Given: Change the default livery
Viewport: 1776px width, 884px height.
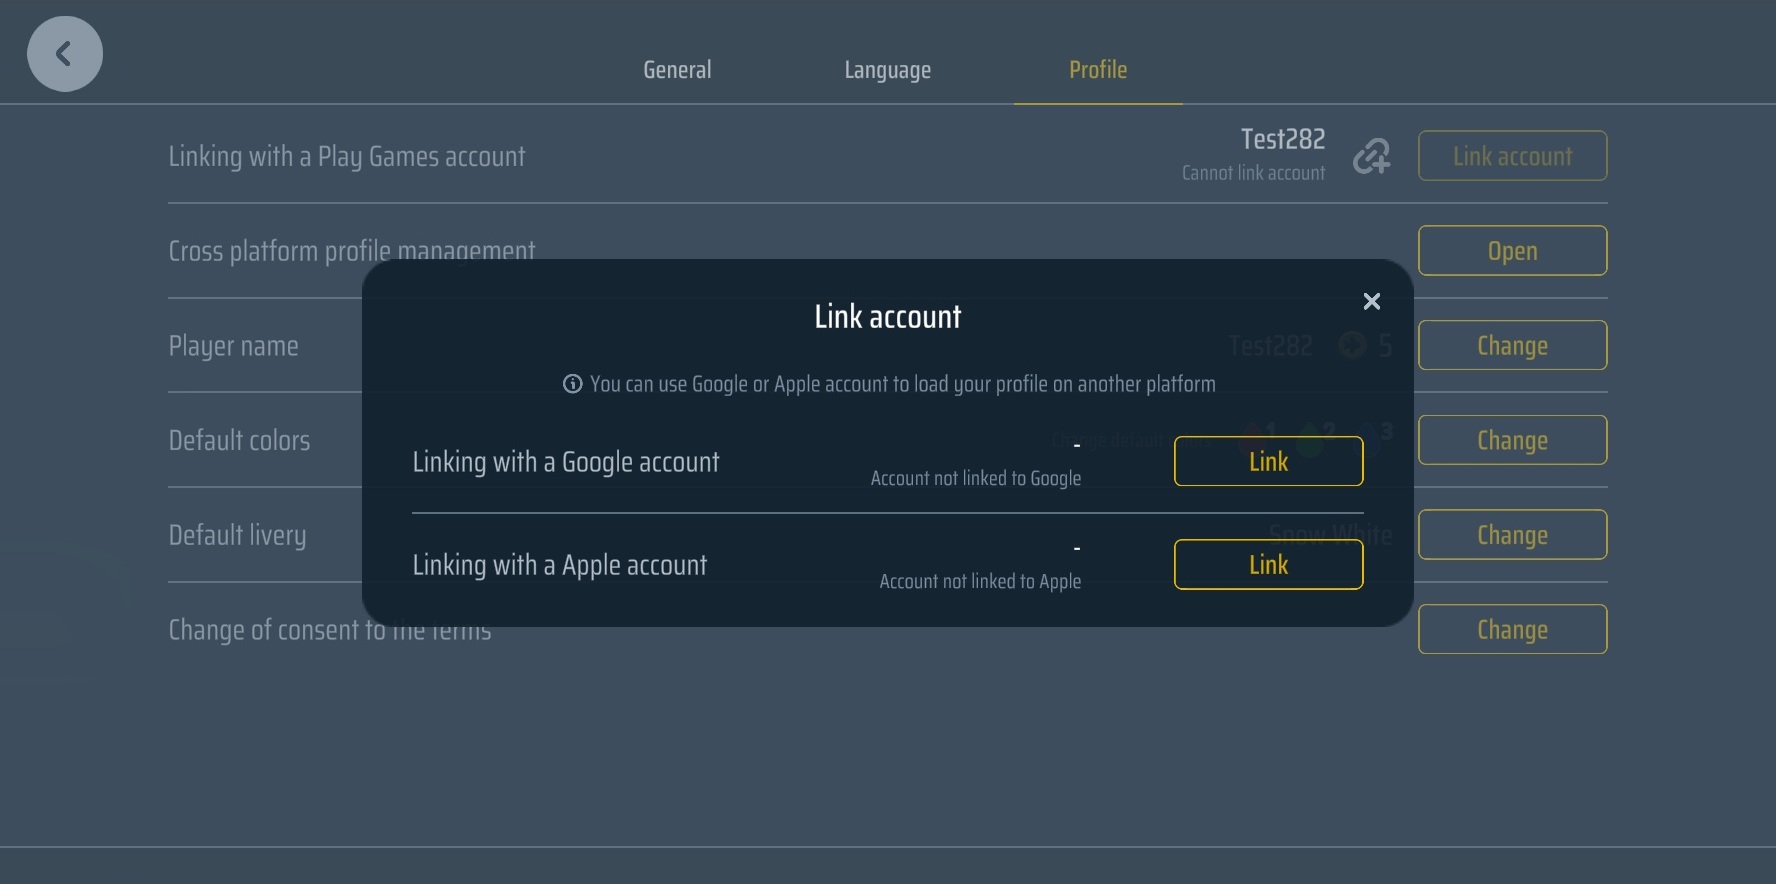Looking at the screenshot, I should pyautogui.click(x=1511, y=534).
